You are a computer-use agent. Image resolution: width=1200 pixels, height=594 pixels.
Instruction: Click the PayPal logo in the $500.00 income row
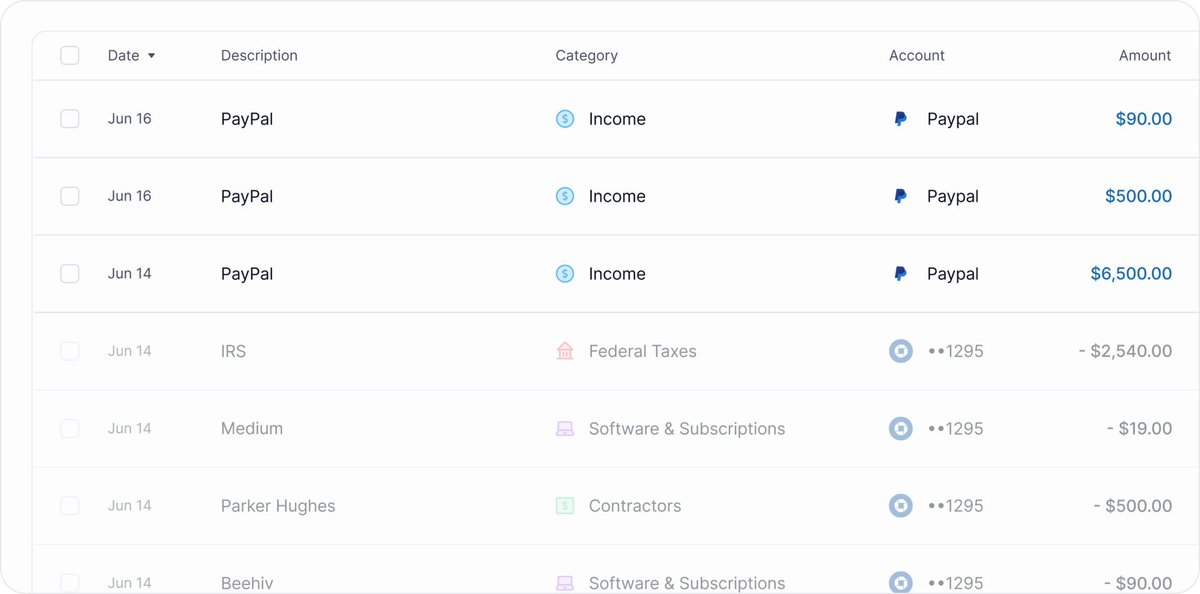click(901, 197)
